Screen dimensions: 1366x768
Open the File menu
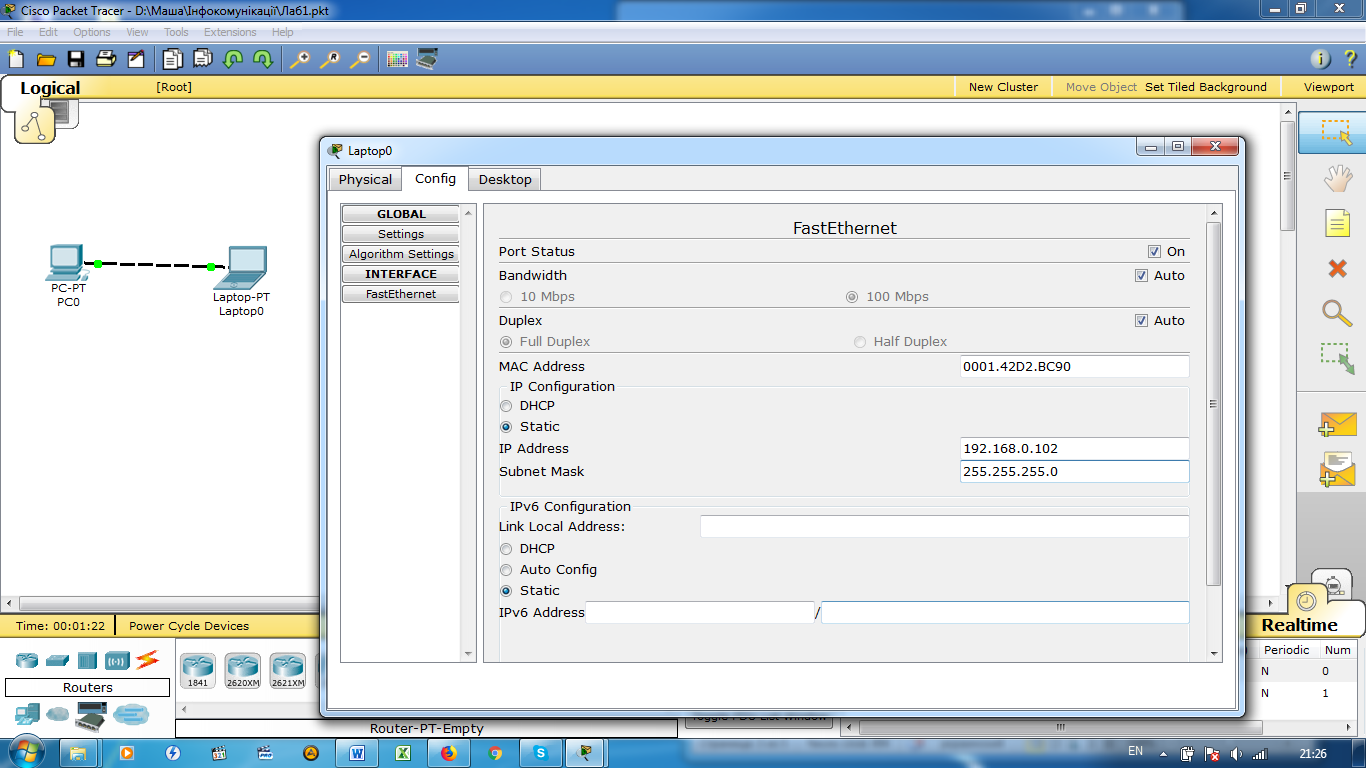click(15, 32)
